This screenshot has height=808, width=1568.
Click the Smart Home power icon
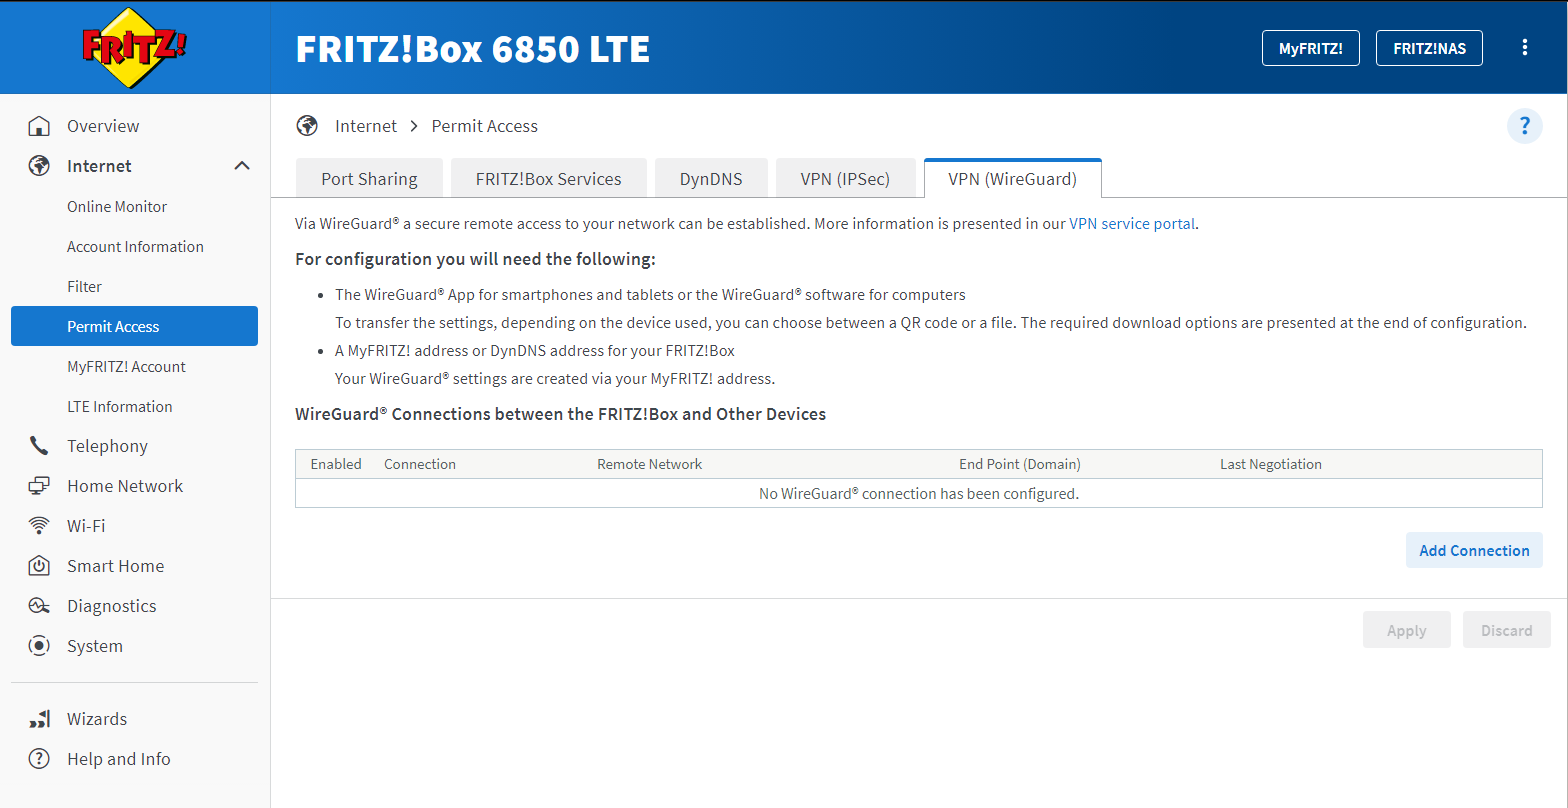(39, 566)
